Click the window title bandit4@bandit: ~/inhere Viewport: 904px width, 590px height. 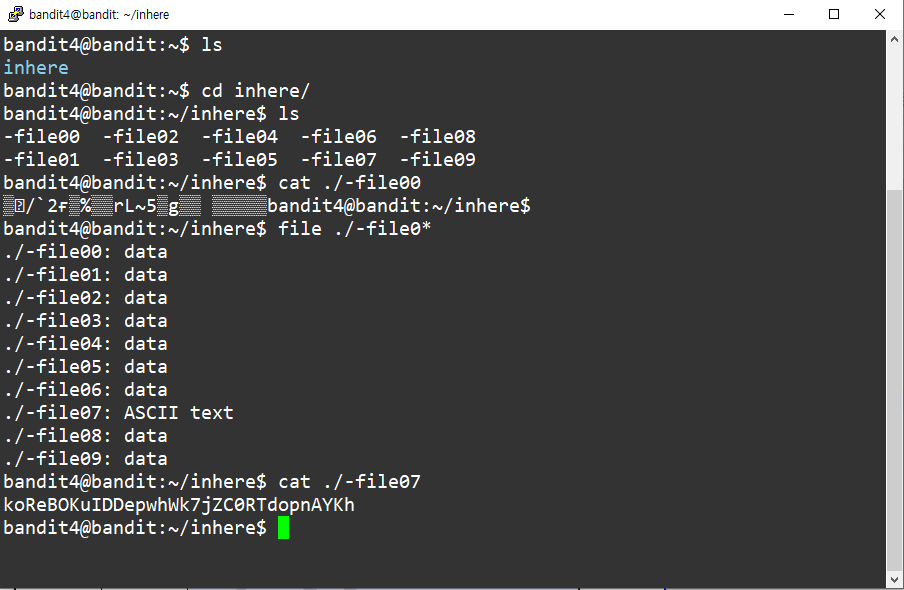pos(99,14)
